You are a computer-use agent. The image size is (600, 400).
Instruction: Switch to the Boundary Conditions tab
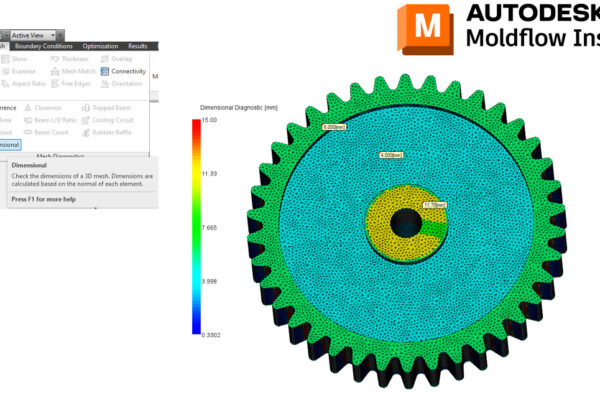coord(44,46)
